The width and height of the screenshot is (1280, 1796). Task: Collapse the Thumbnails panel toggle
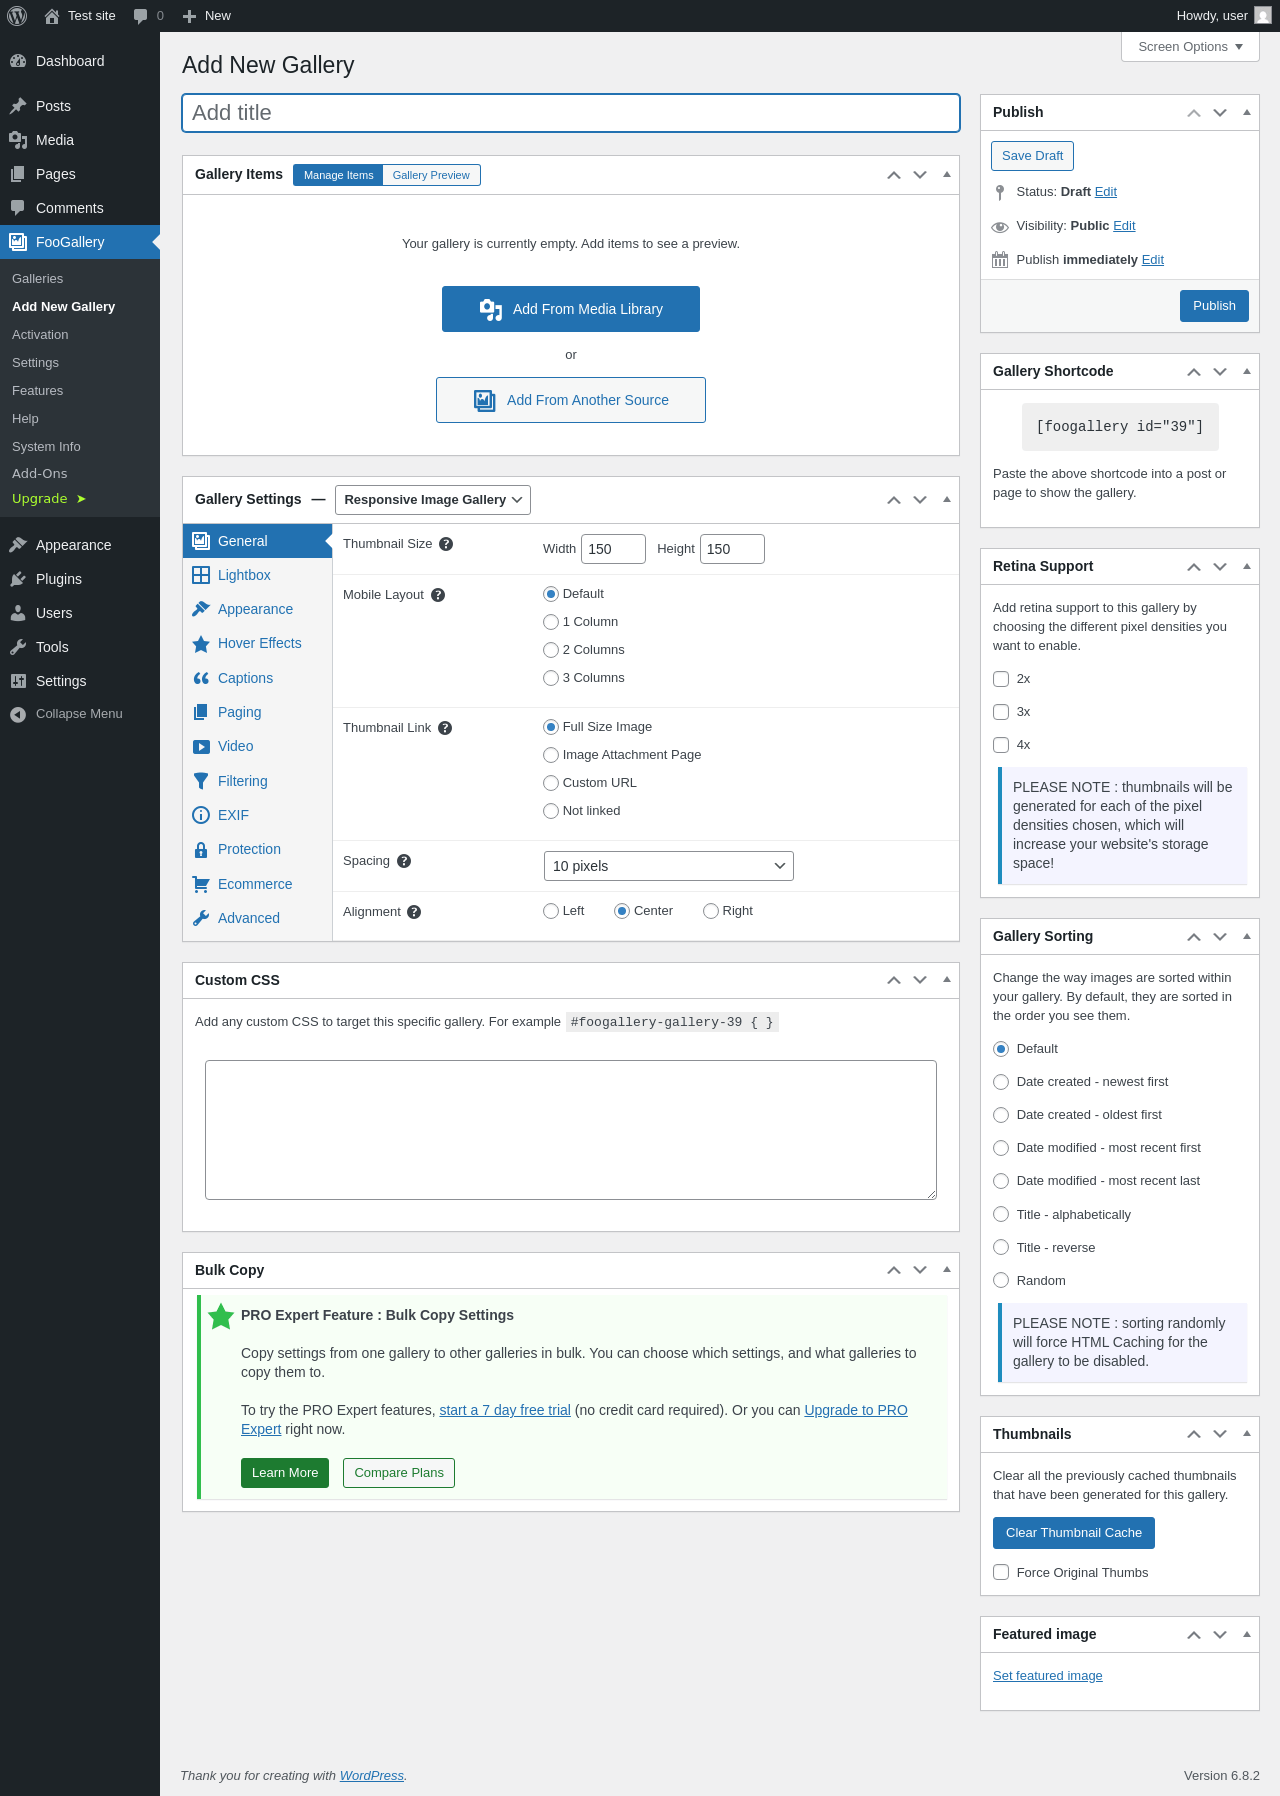tap(1246, 1434)
